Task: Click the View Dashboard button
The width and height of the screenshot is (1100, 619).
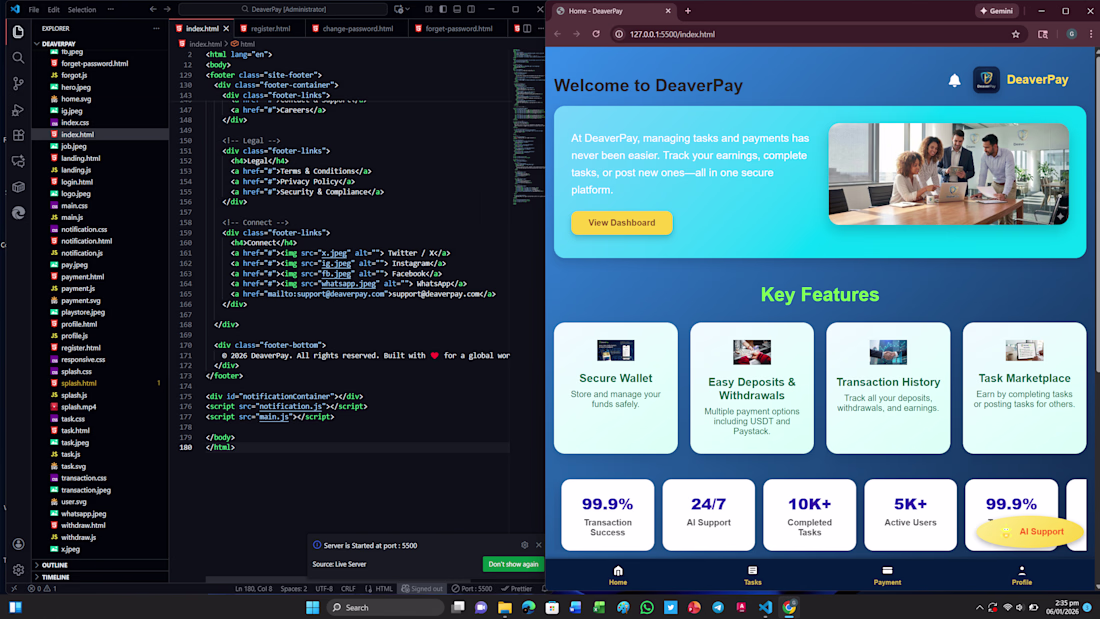Action: click(x=622, y=222)
